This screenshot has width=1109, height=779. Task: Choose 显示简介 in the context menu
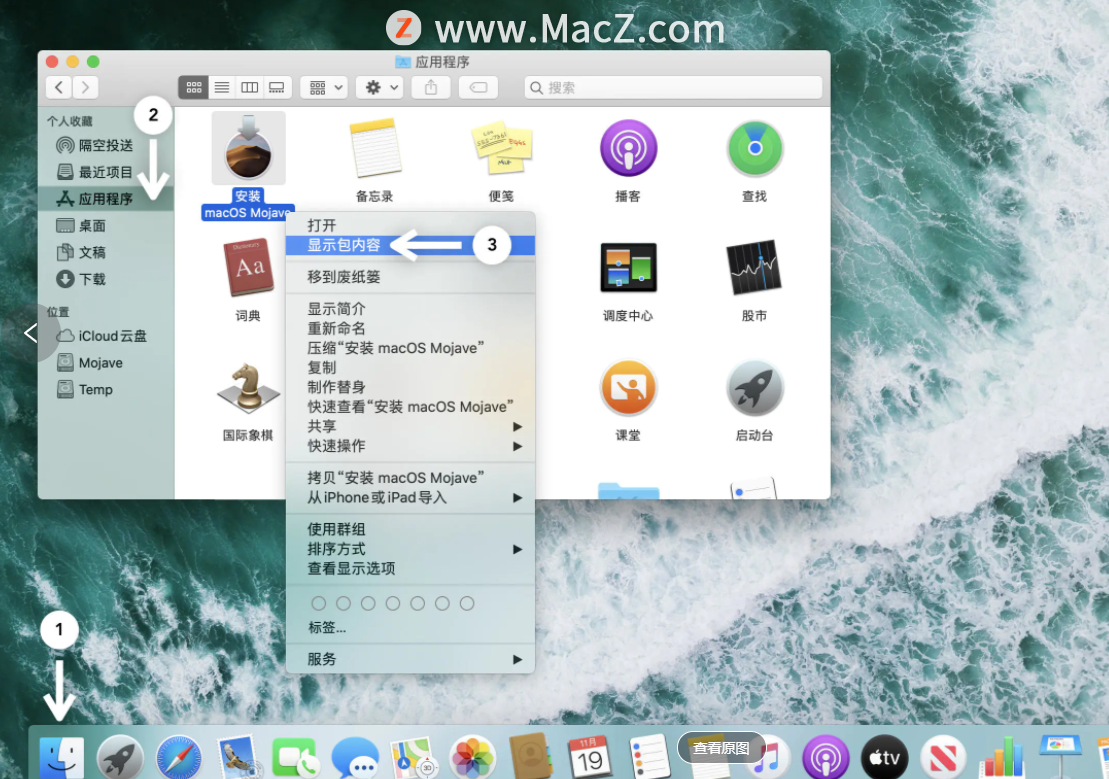pyautogui.click(x=410, y=309)
